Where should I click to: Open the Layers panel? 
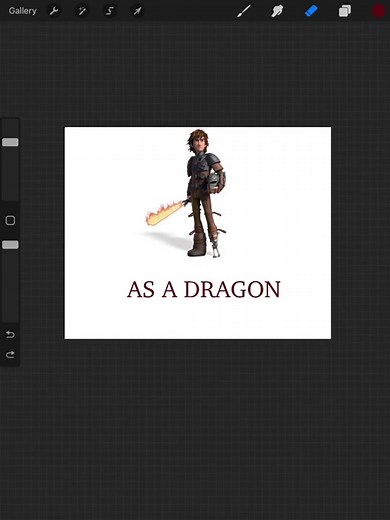(x=345, y=11)
